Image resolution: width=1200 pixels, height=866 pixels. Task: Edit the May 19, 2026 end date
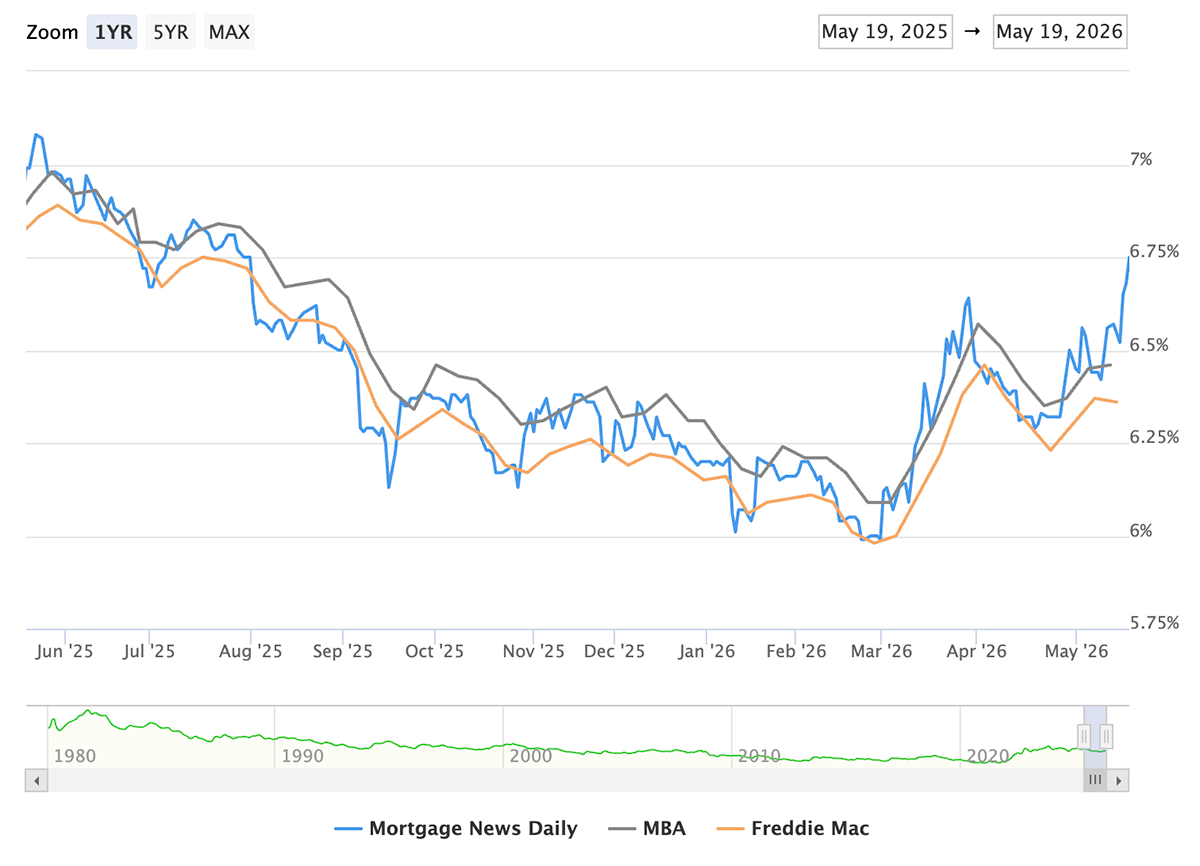pos(1061,32)
